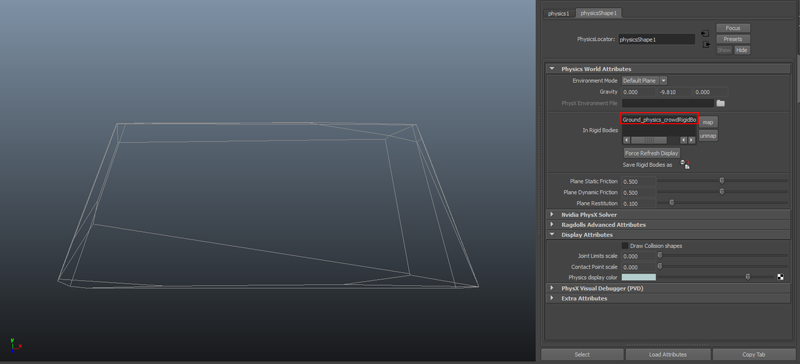
Task: Click Load Attributes button
Action: (668, 354)
